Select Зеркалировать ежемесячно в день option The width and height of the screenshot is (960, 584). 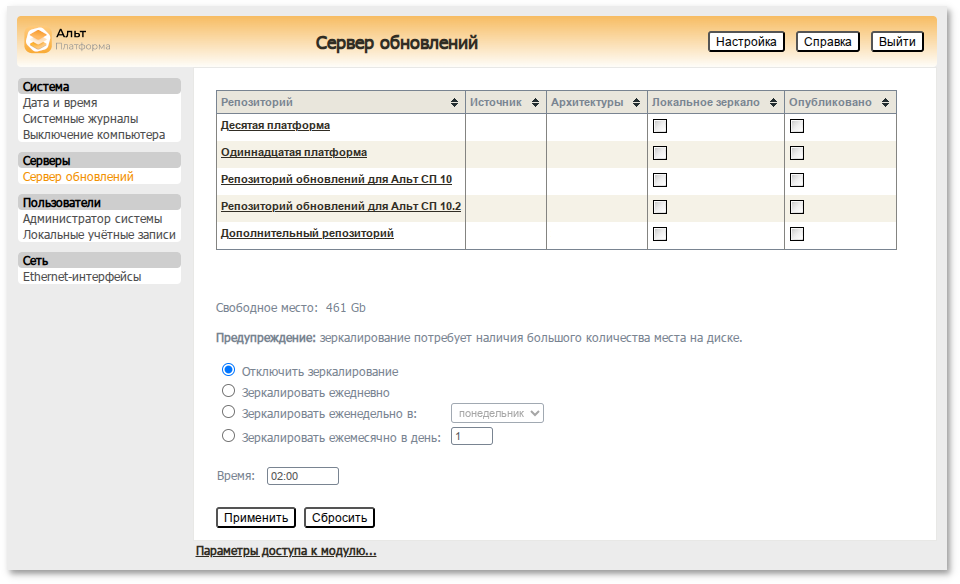pos(228,434)
